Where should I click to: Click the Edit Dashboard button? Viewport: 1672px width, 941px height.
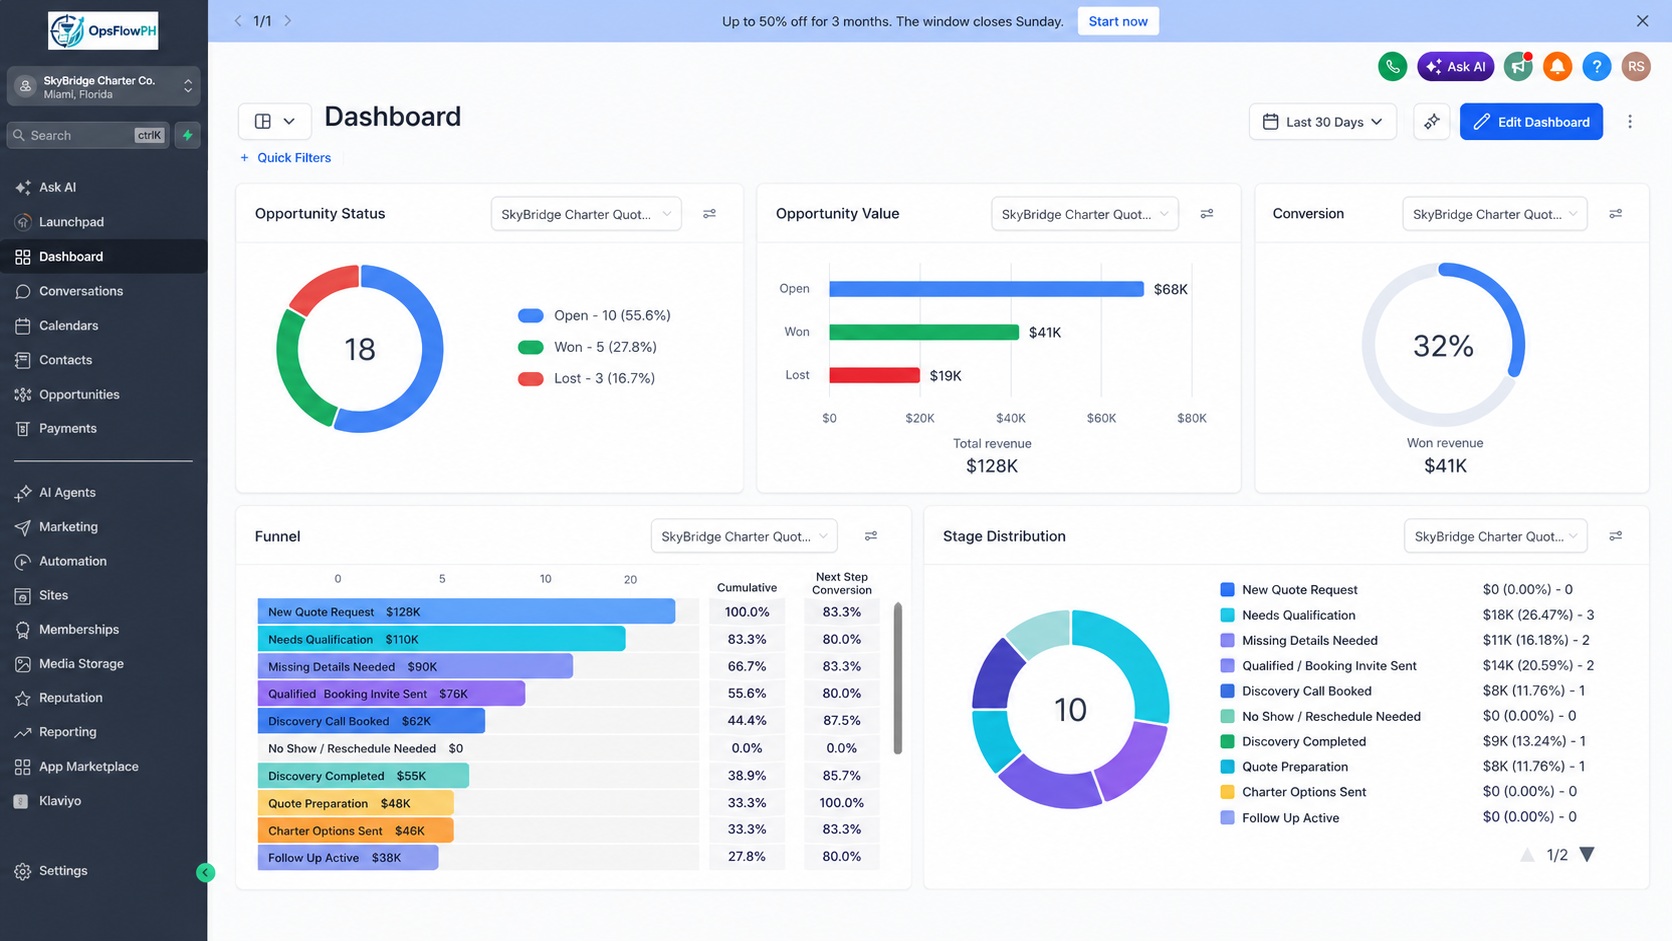click(1531, 121)
